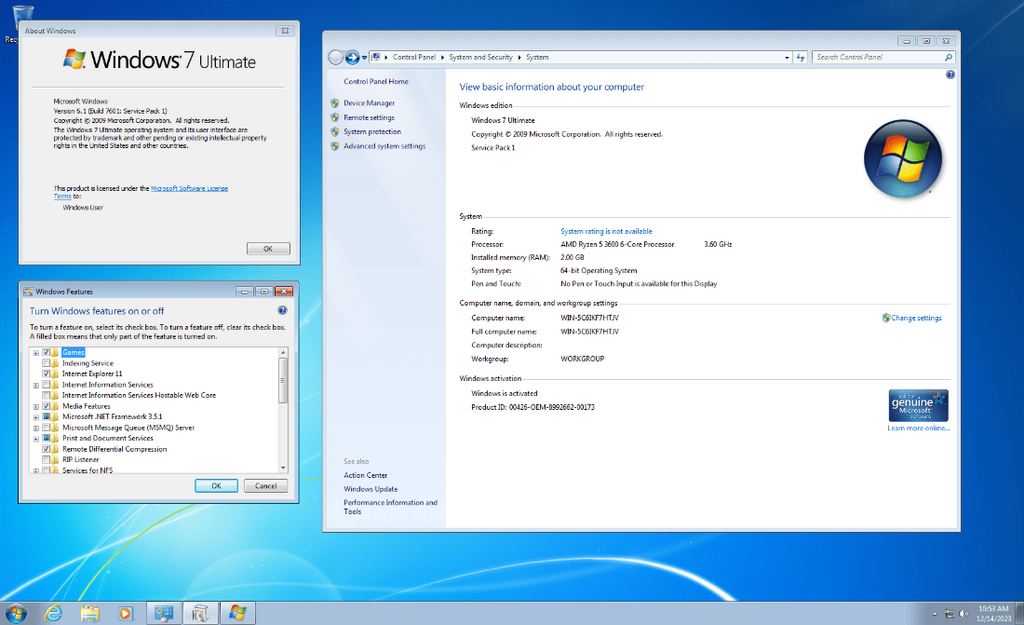This screenshot has height=625, width=1024.
Task: Expand the Internet Information Services node
Action: coord(37,385)
